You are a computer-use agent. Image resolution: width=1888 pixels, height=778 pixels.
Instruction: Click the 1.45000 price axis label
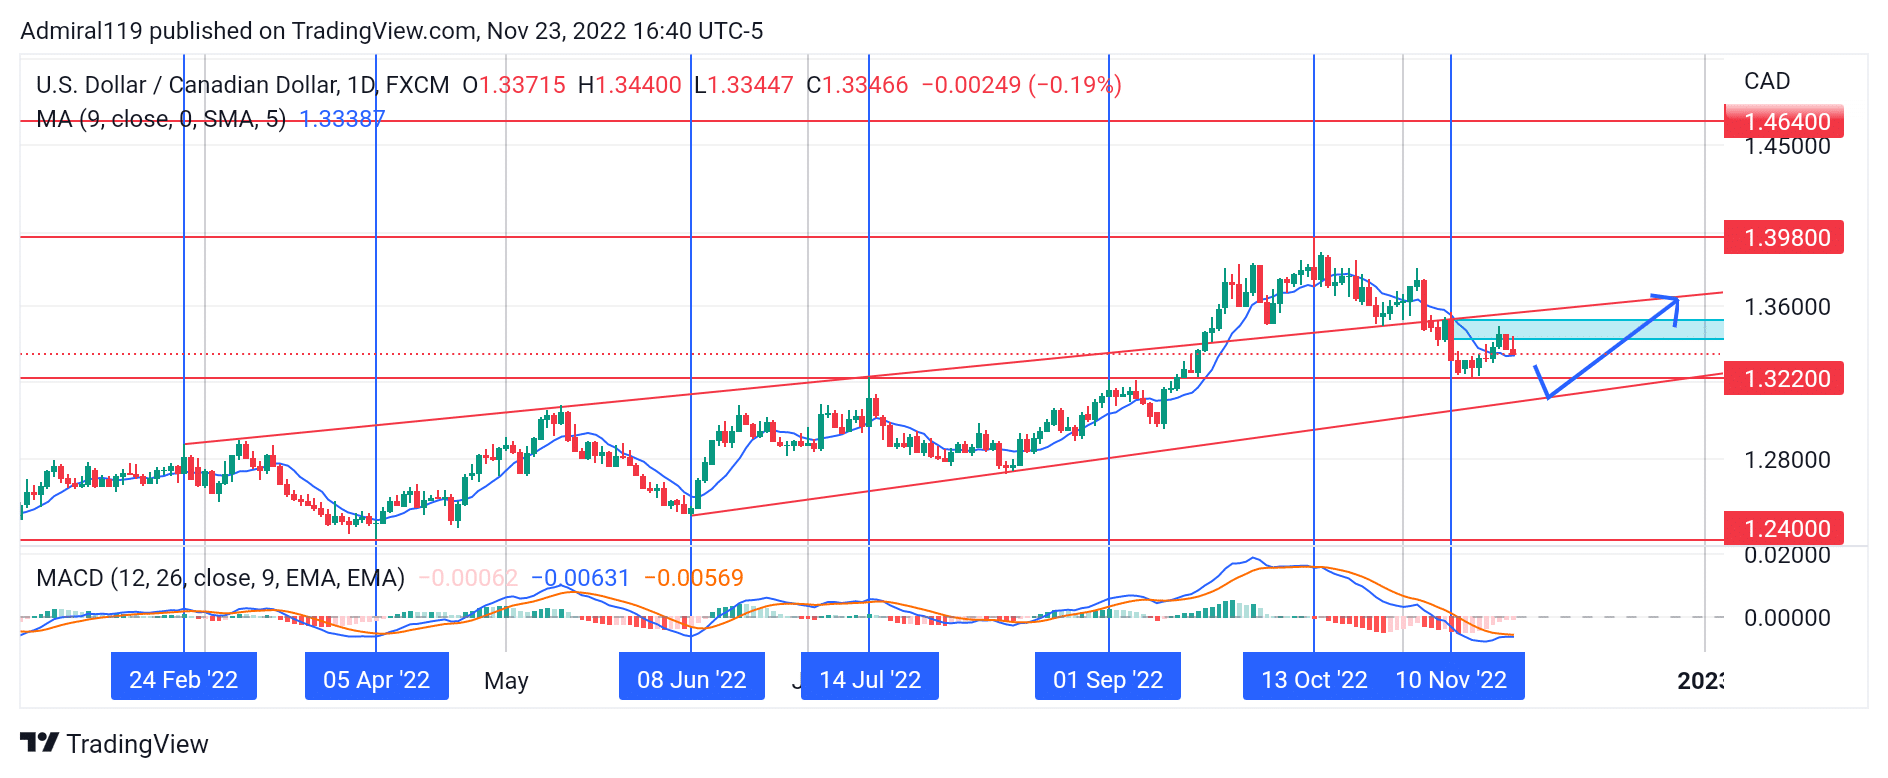click(x=1787, y=147)
